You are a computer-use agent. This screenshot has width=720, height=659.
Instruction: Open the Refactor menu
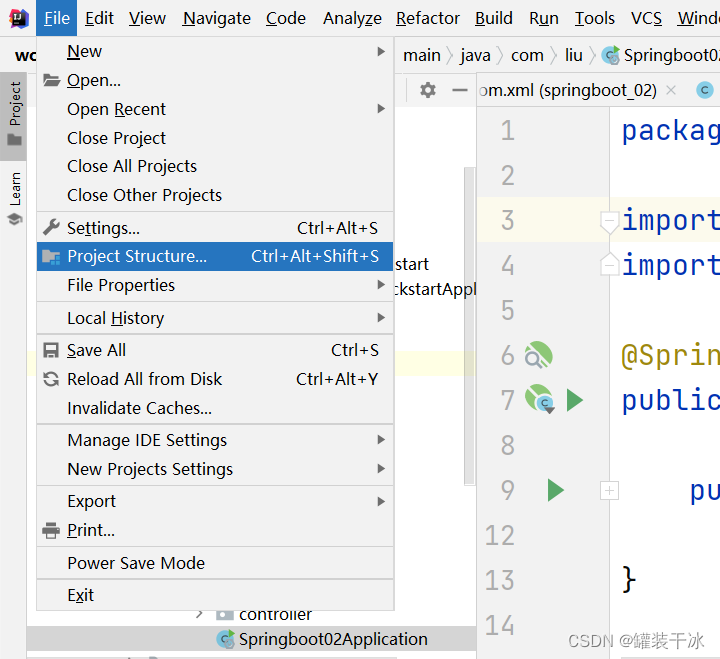428,18
